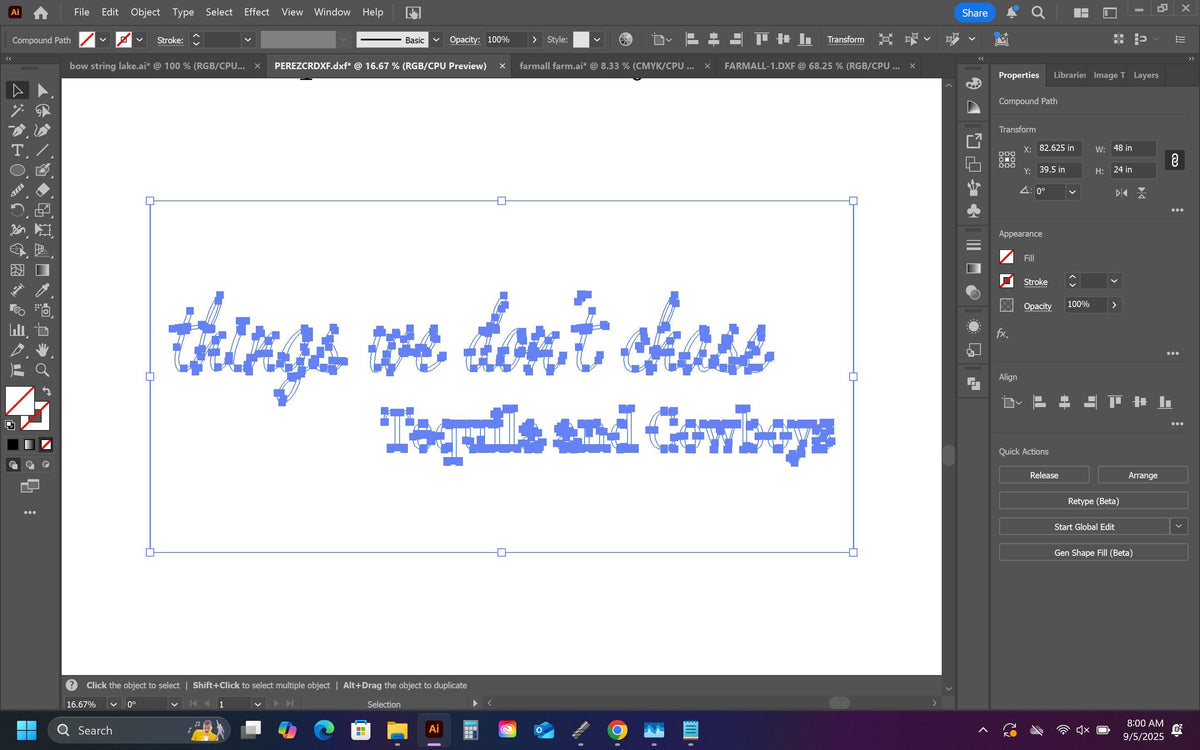The height and width of the screenshot is (750, 1200).
Task: Select the Hand tool
Action: [x=43, y=350]
